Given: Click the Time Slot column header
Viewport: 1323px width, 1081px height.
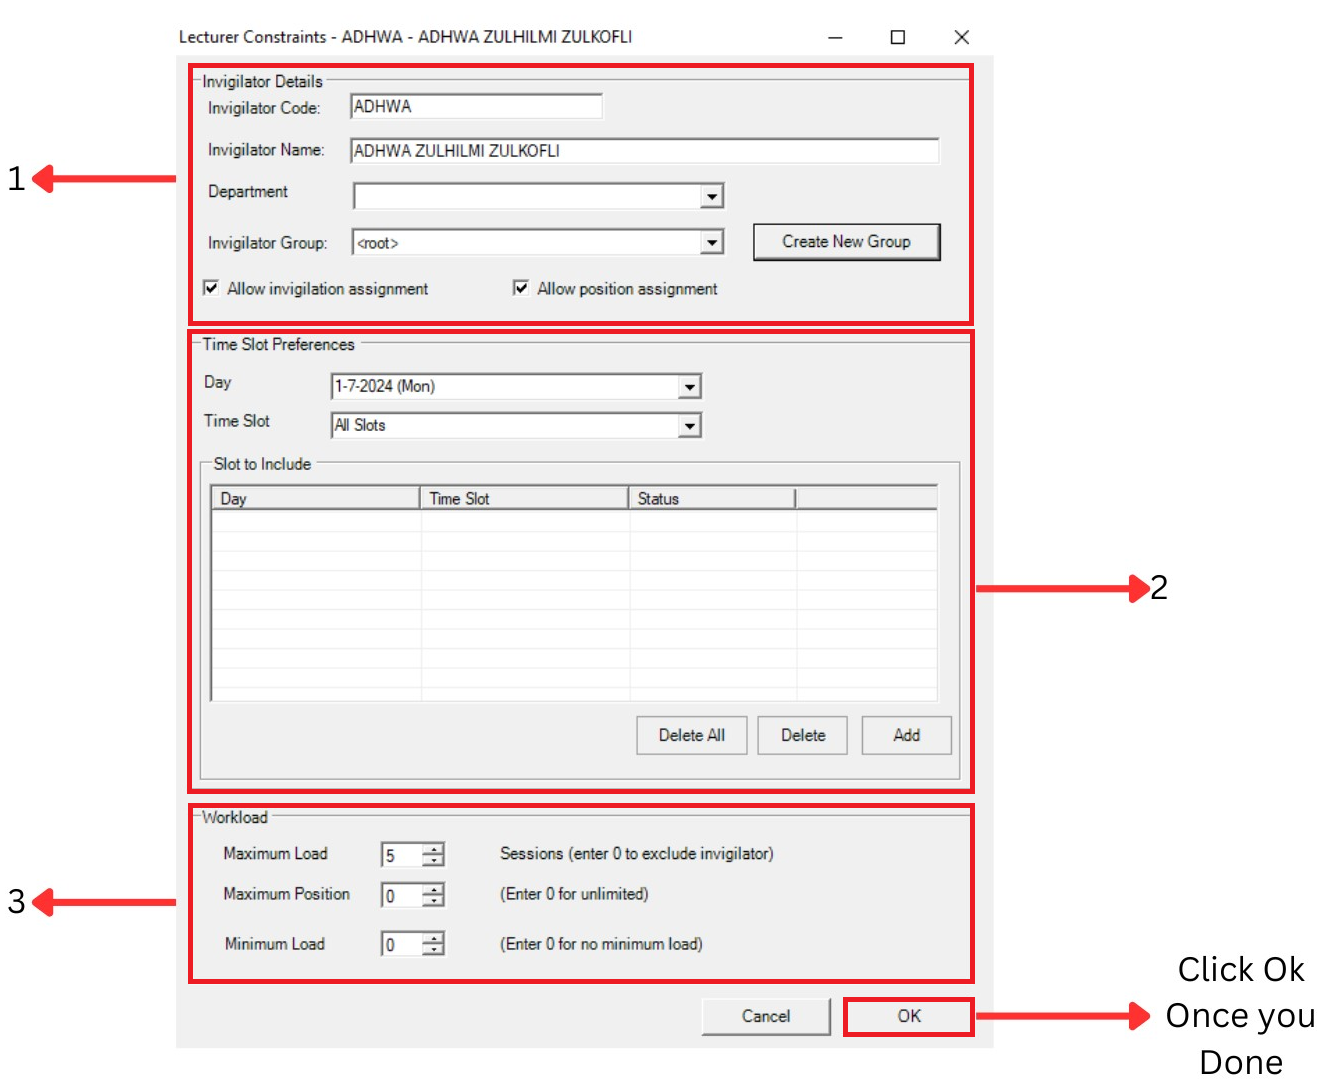Looking at the screenshot, I should click(523, 498).
